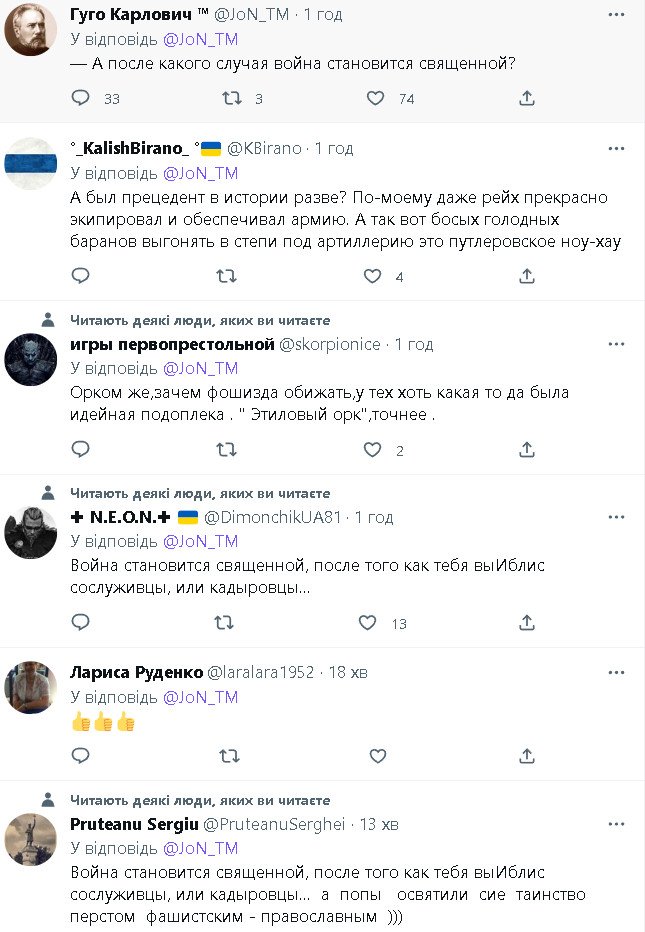The image size is (645, 932).
Task: Open Pruteanu Sergiu profile picture
Action: click(30, 838)
